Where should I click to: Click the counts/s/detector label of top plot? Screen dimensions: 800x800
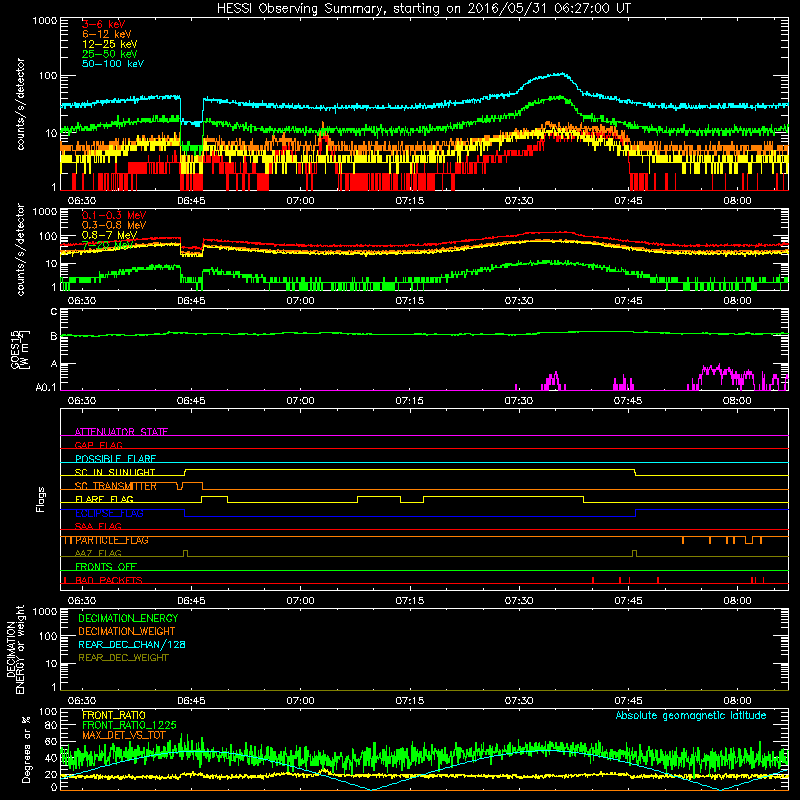coord(20,104)
